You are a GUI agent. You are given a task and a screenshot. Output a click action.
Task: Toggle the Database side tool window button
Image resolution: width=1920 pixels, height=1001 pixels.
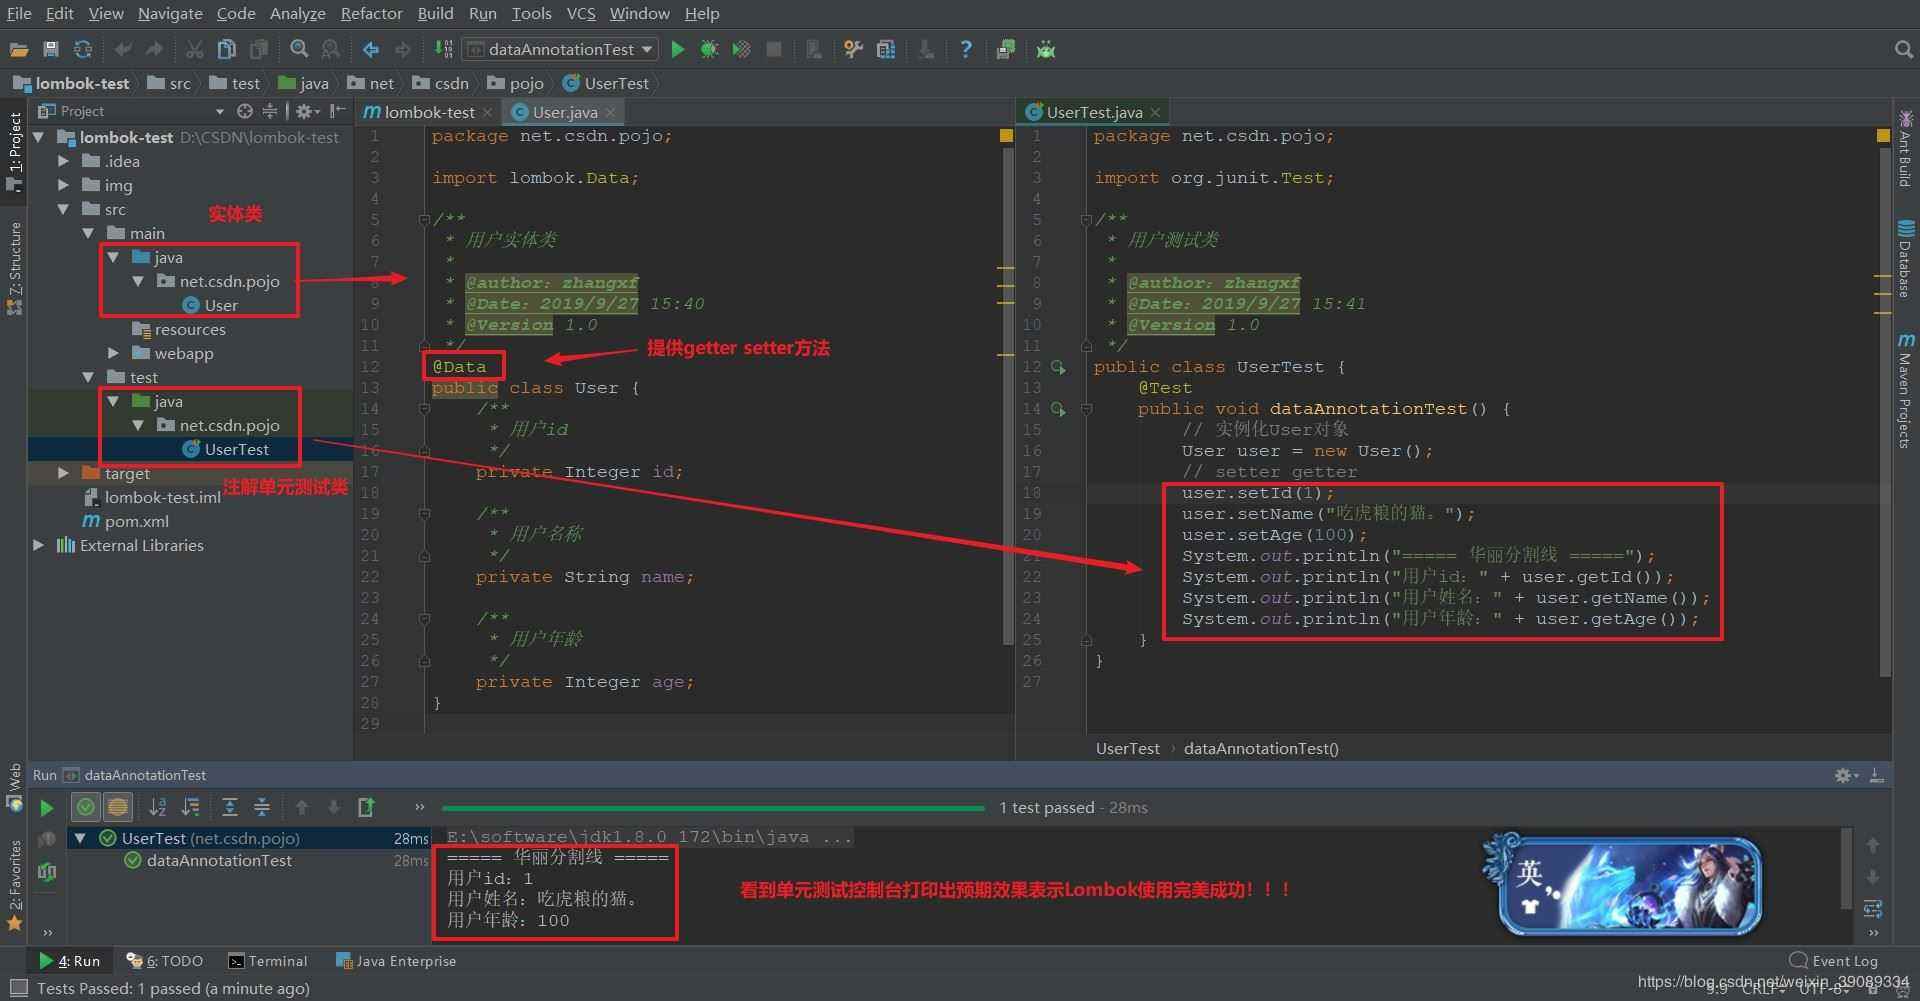tap(1905, 258)
